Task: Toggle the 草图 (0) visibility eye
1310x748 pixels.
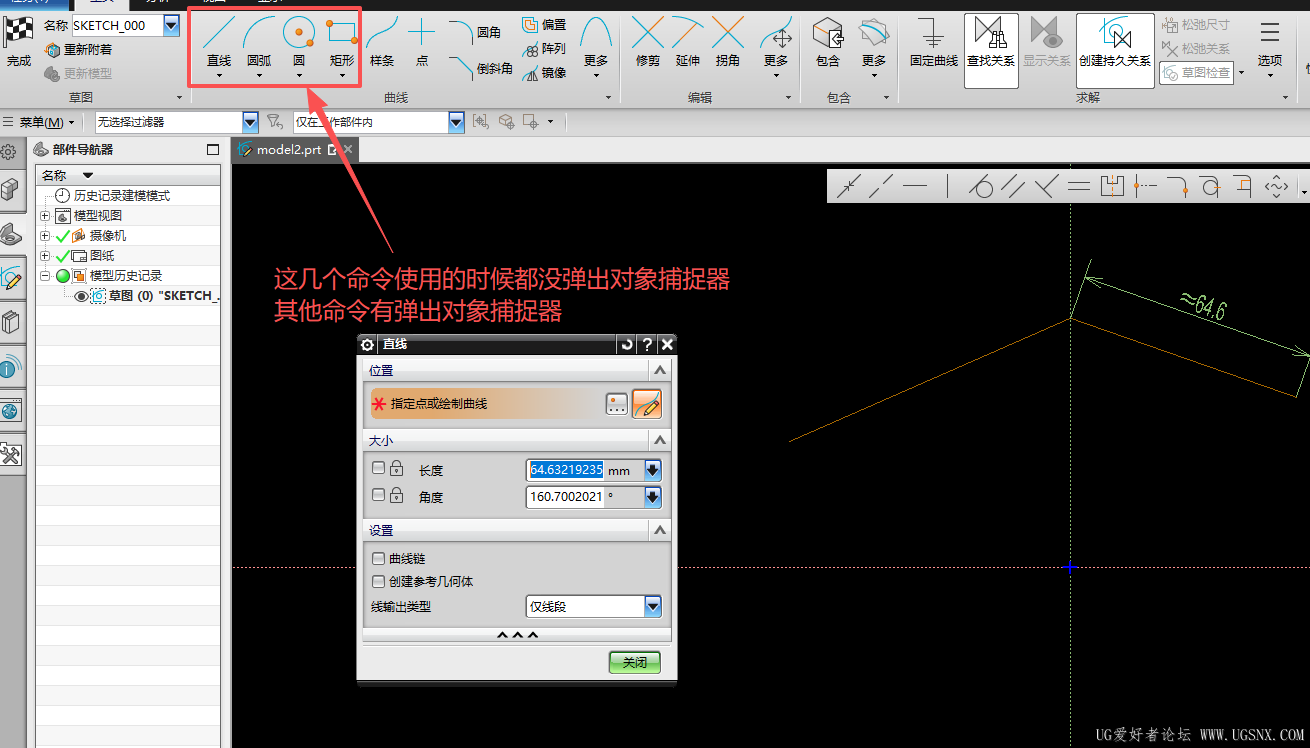Action: (x=81, y=296)
